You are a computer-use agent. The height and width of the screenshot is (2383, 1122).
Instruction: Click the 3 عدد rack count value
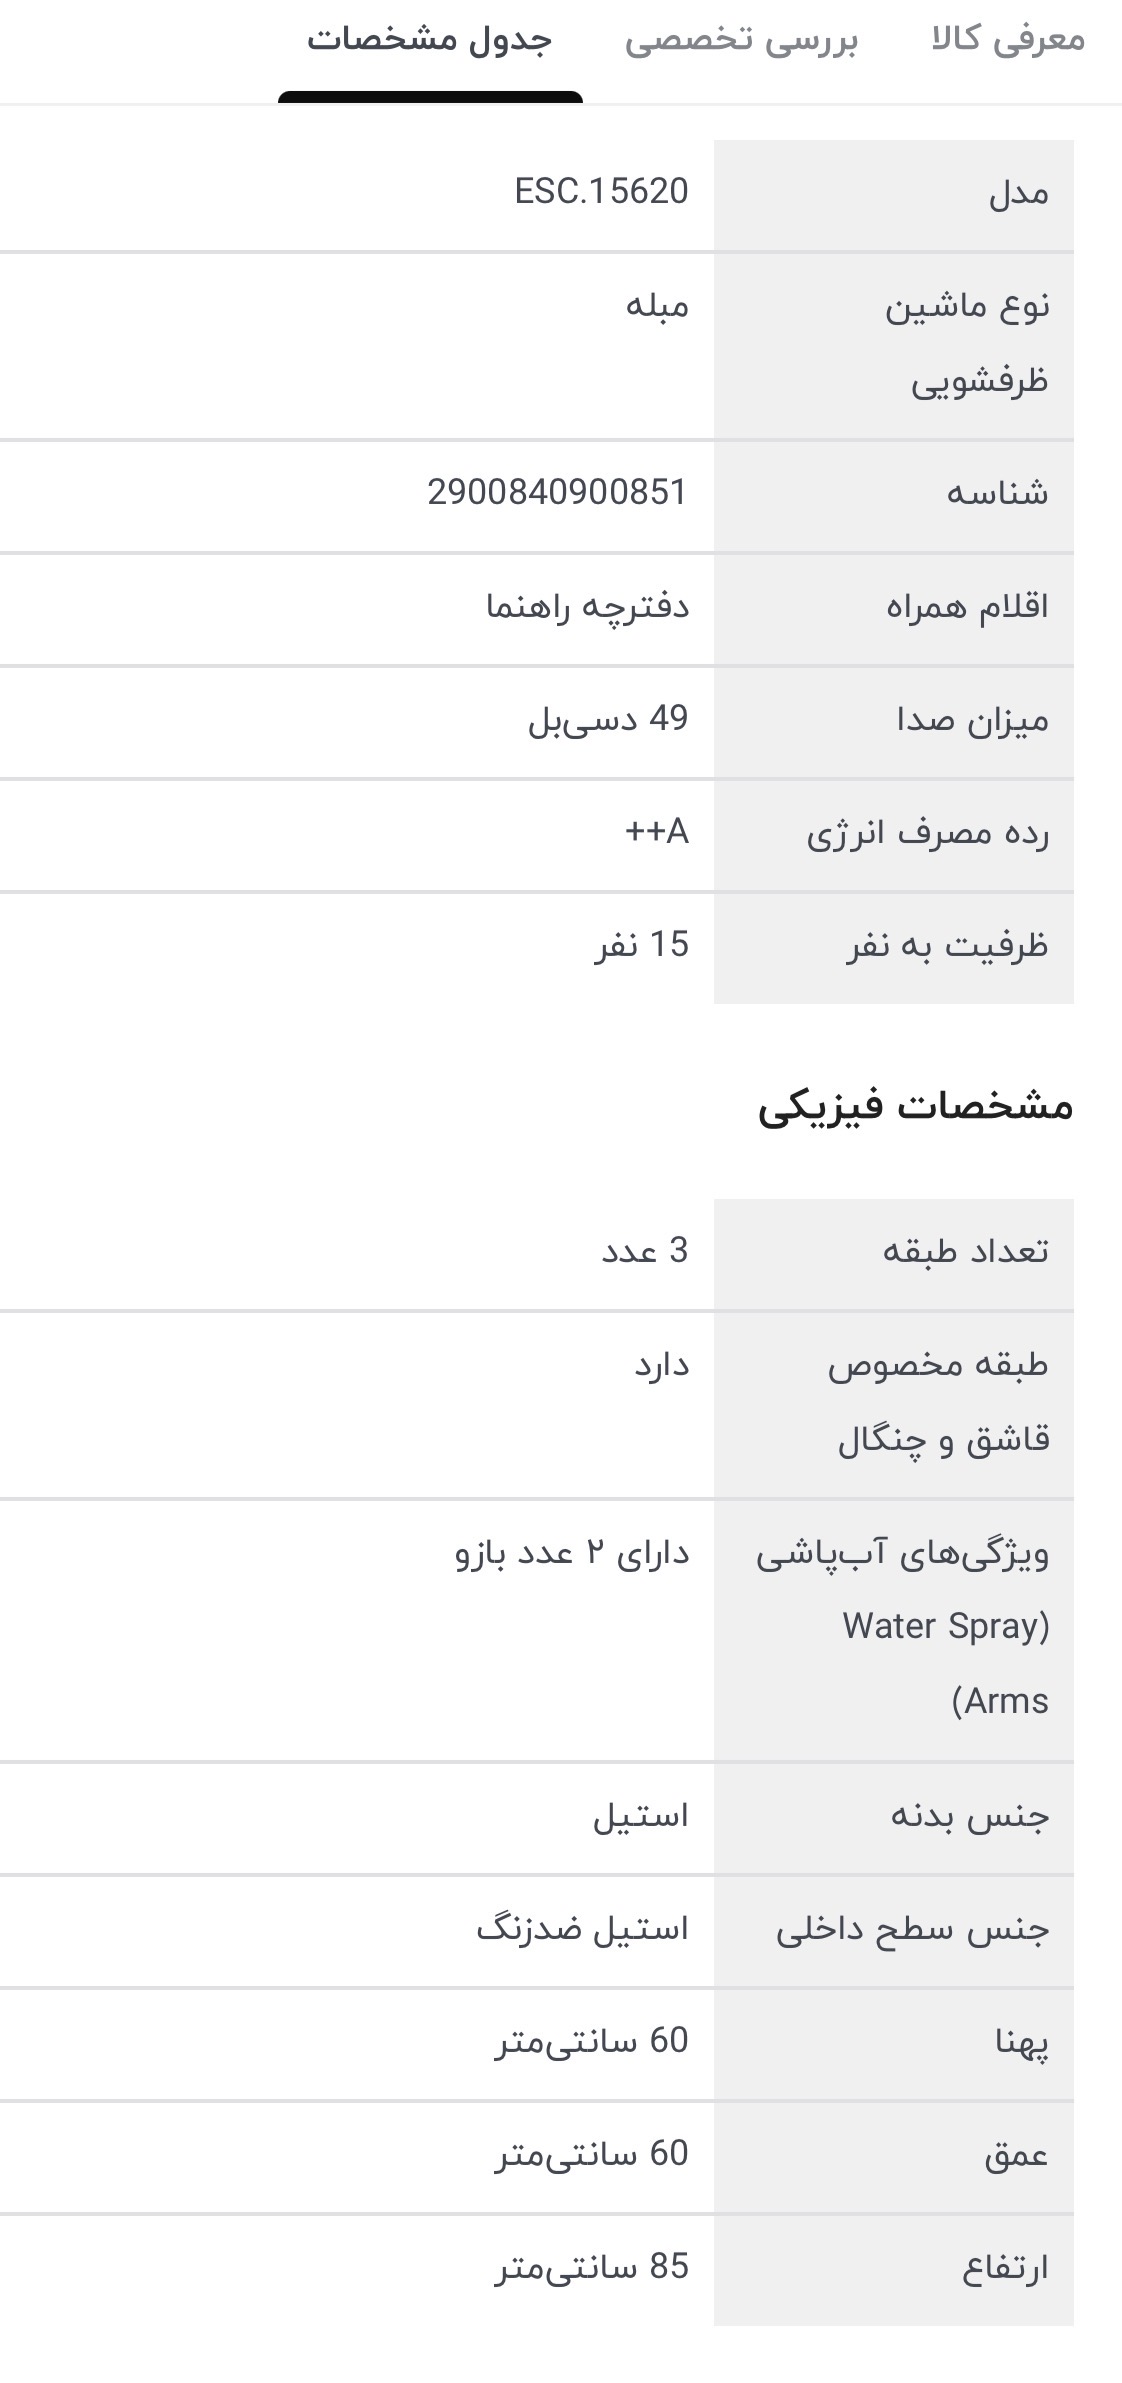(645, 1251)
